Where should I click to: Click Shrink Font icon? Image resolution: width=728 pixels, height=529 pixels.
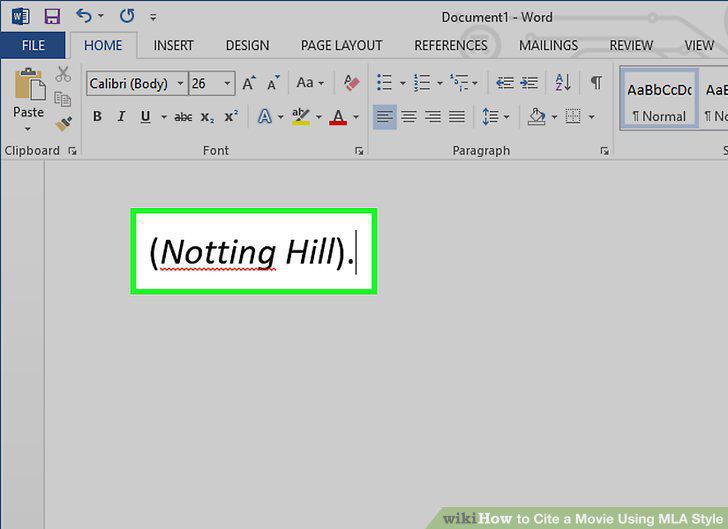[273, 83]
